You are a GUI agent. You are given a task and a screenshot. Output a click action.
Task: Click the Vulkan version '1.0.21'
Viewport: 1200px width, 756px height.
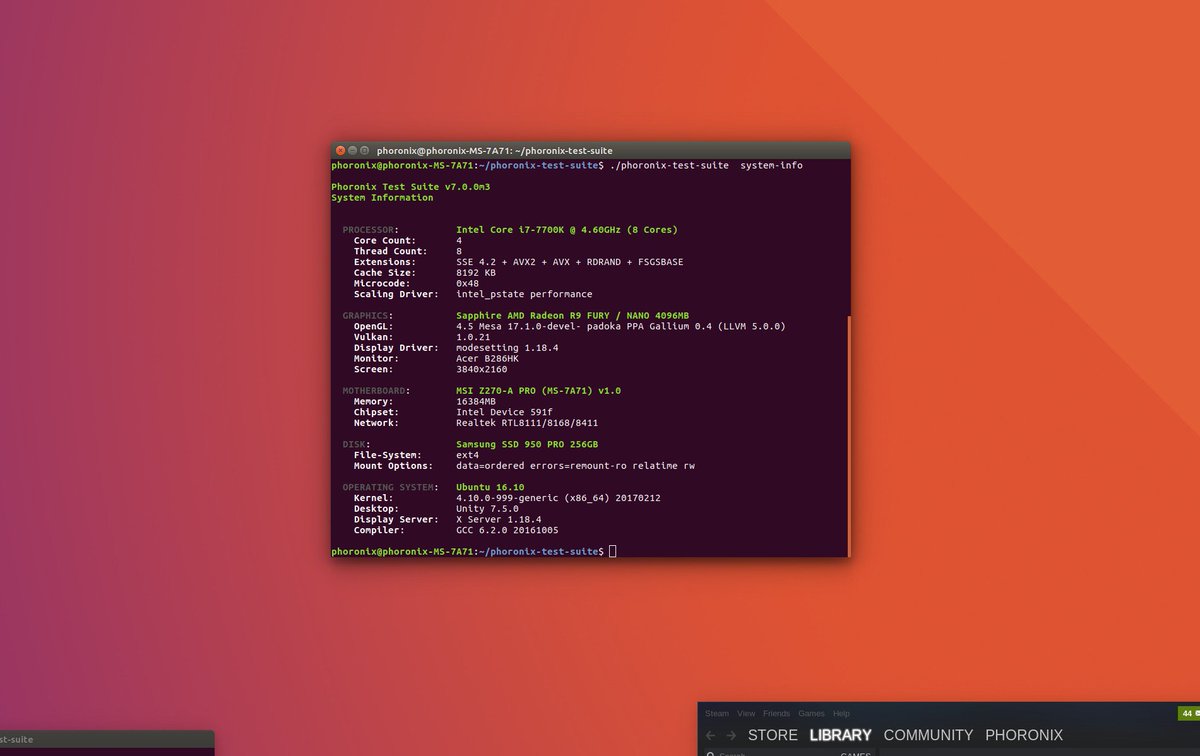(x=473, y=337)
